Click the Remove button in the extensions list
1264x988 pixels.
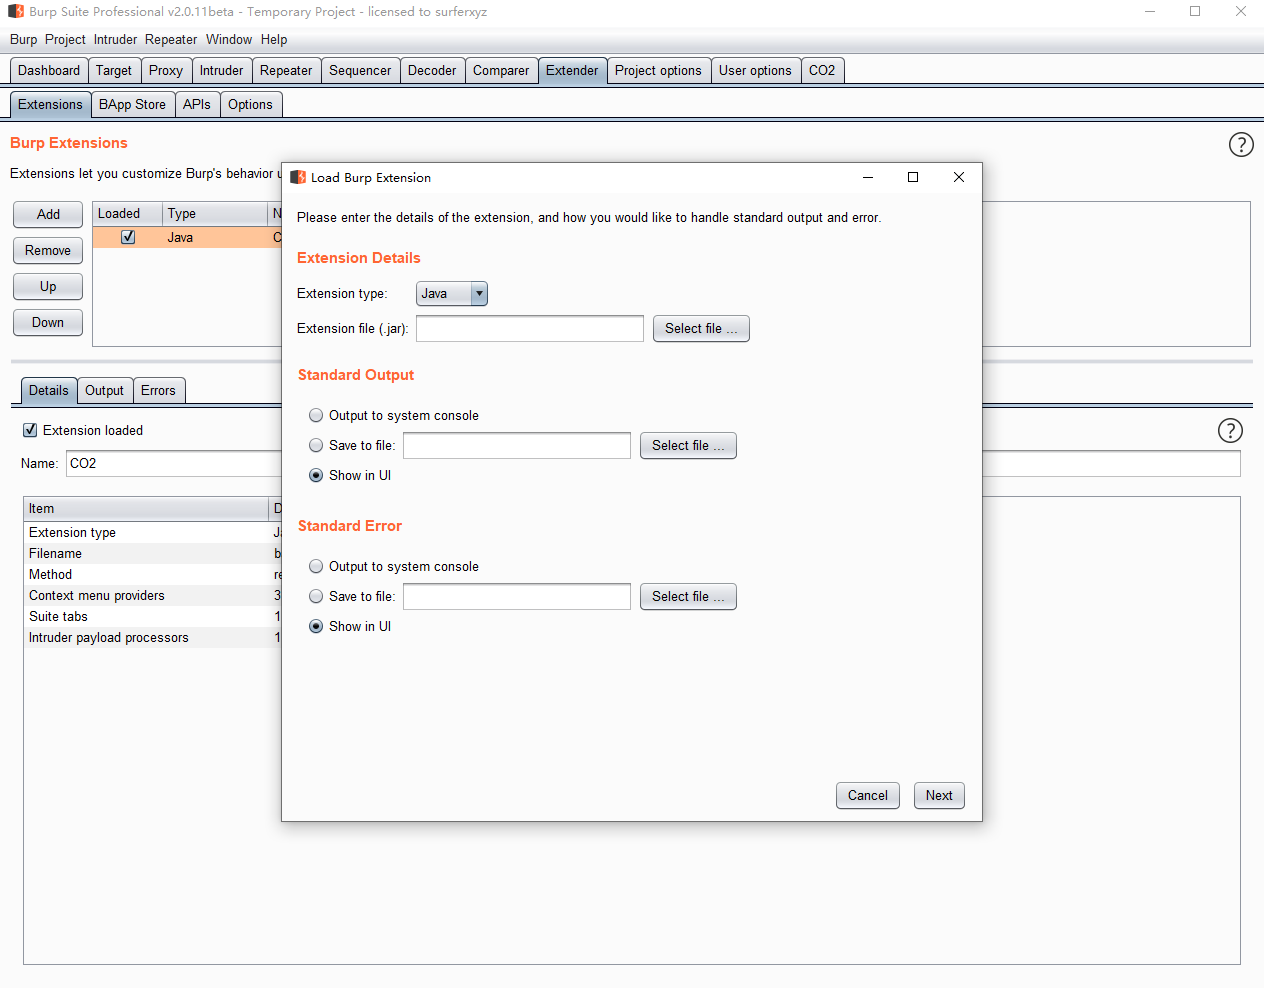pyautogui.click(x=48, y=251)
